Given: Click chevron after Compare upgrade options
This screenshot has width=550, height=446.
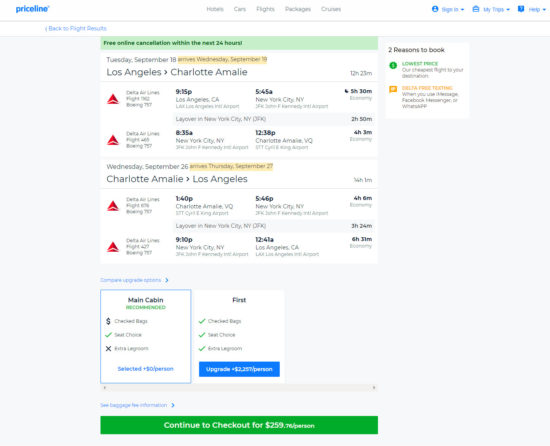Looking at the screenshot, I should [x=167, y=280].
